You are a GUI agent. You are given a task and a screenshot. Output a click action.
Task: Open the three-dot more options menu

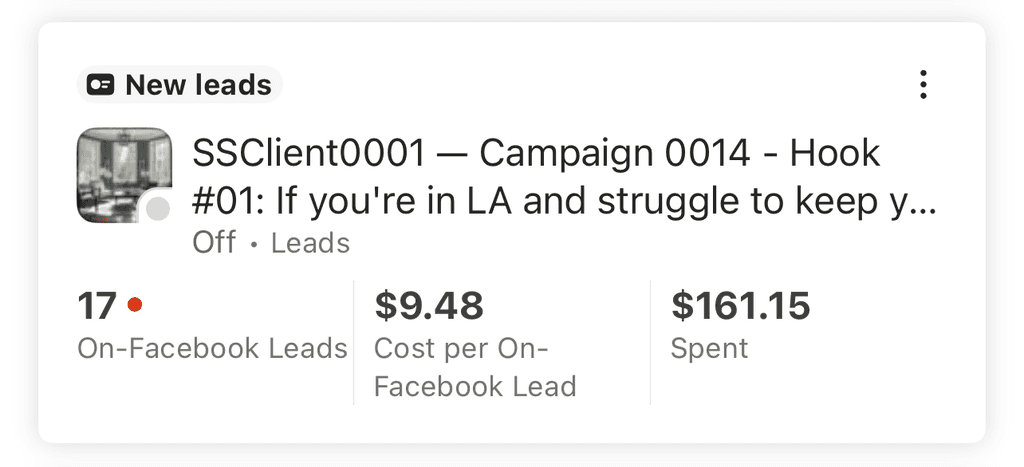point(923,85)
